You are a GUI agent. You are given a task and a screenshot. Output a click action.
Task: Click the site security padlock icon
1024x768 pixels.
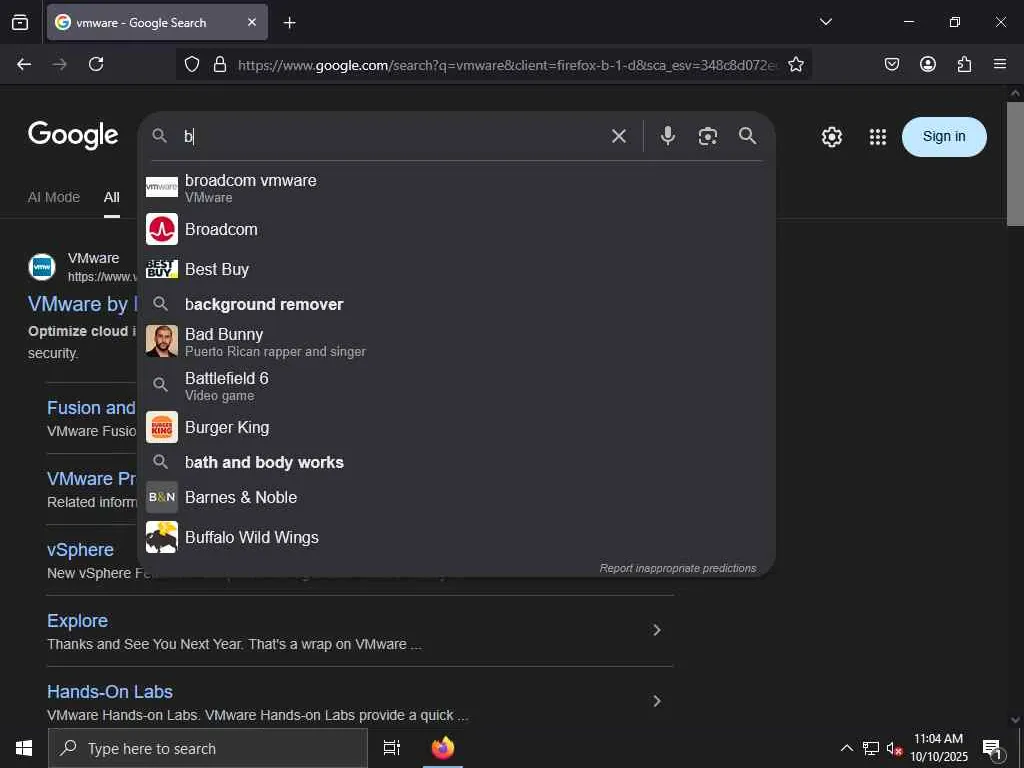[x=220, y=64]
